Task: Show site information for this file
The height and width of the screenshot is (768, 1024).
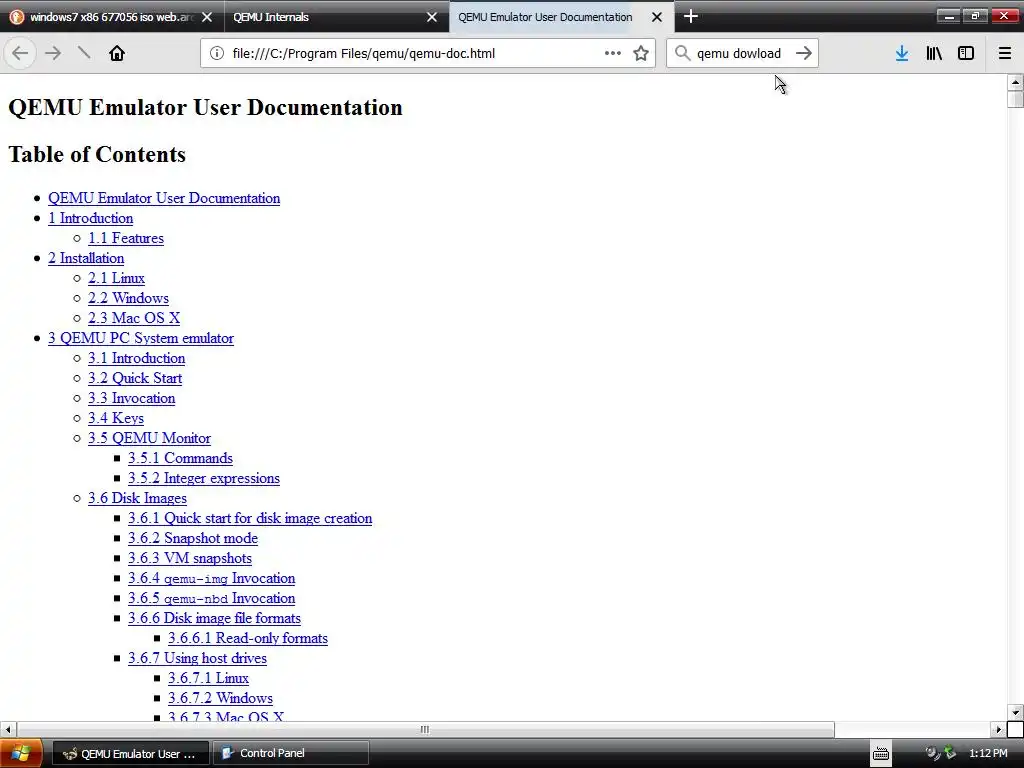Action: [x=216, y=54]
